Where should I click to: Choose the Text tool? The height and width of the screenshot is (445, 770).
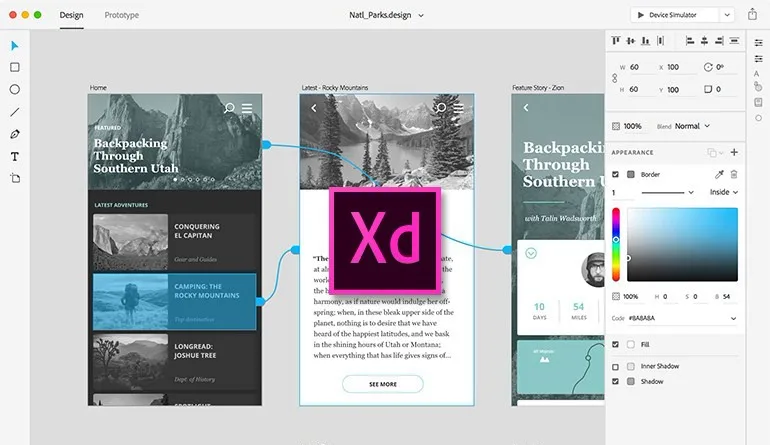click(15, 156)
